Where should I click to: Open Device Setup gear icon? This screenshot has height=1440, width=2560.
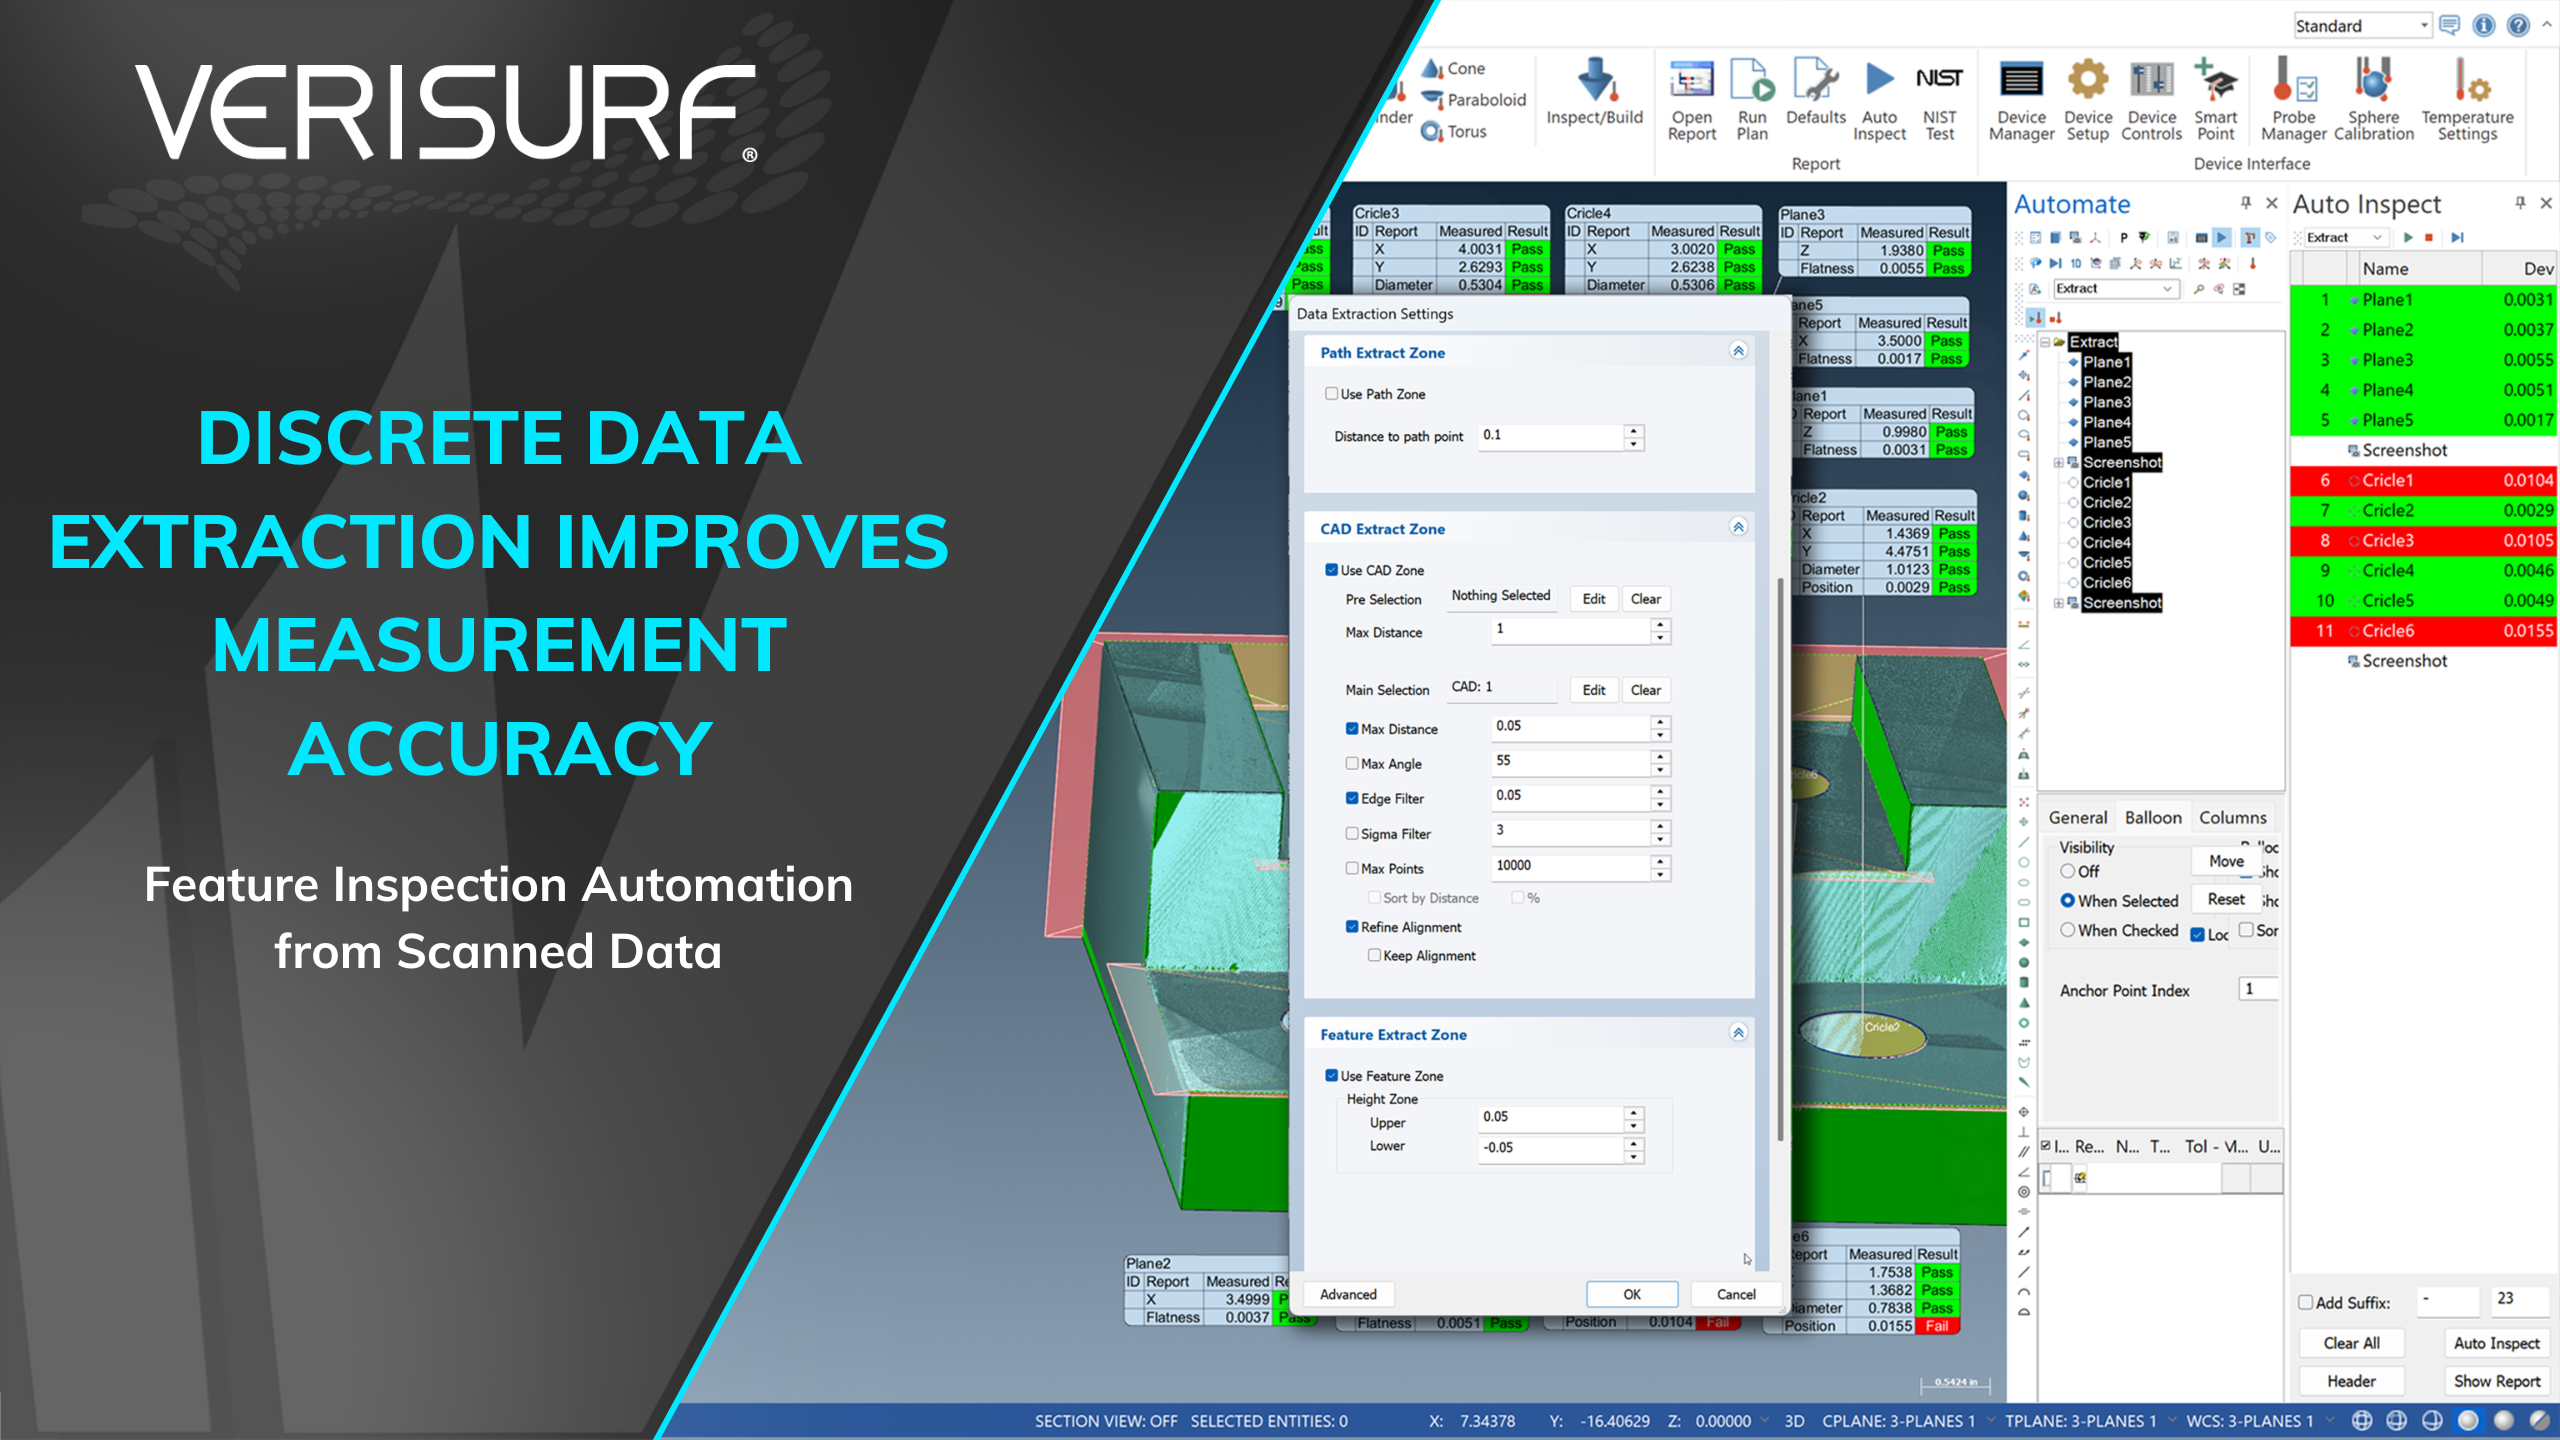pos(2087,100)
